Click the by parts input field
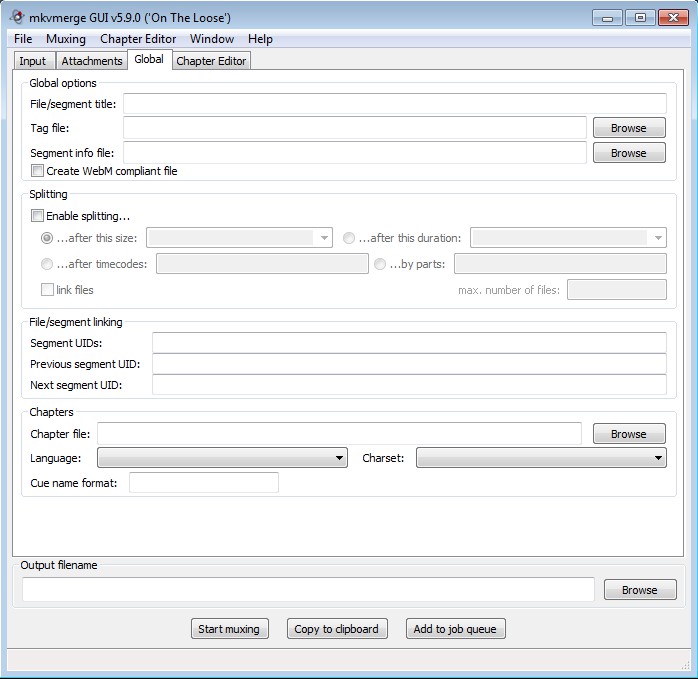Viewport: 698px width, 679px height. pos(560,264)
